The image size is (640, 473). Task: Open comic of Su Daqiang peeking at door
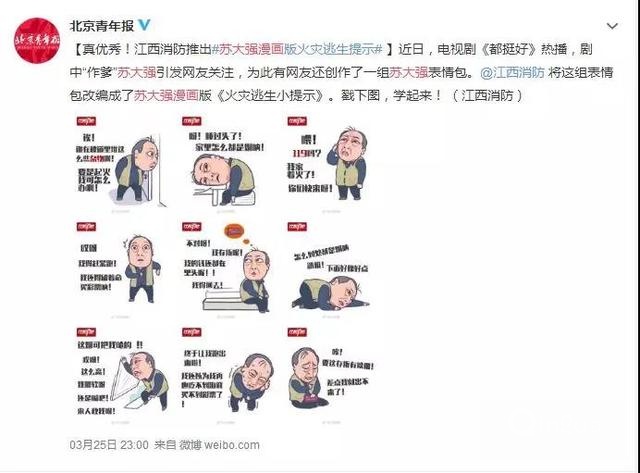click(x=121, y=163)
